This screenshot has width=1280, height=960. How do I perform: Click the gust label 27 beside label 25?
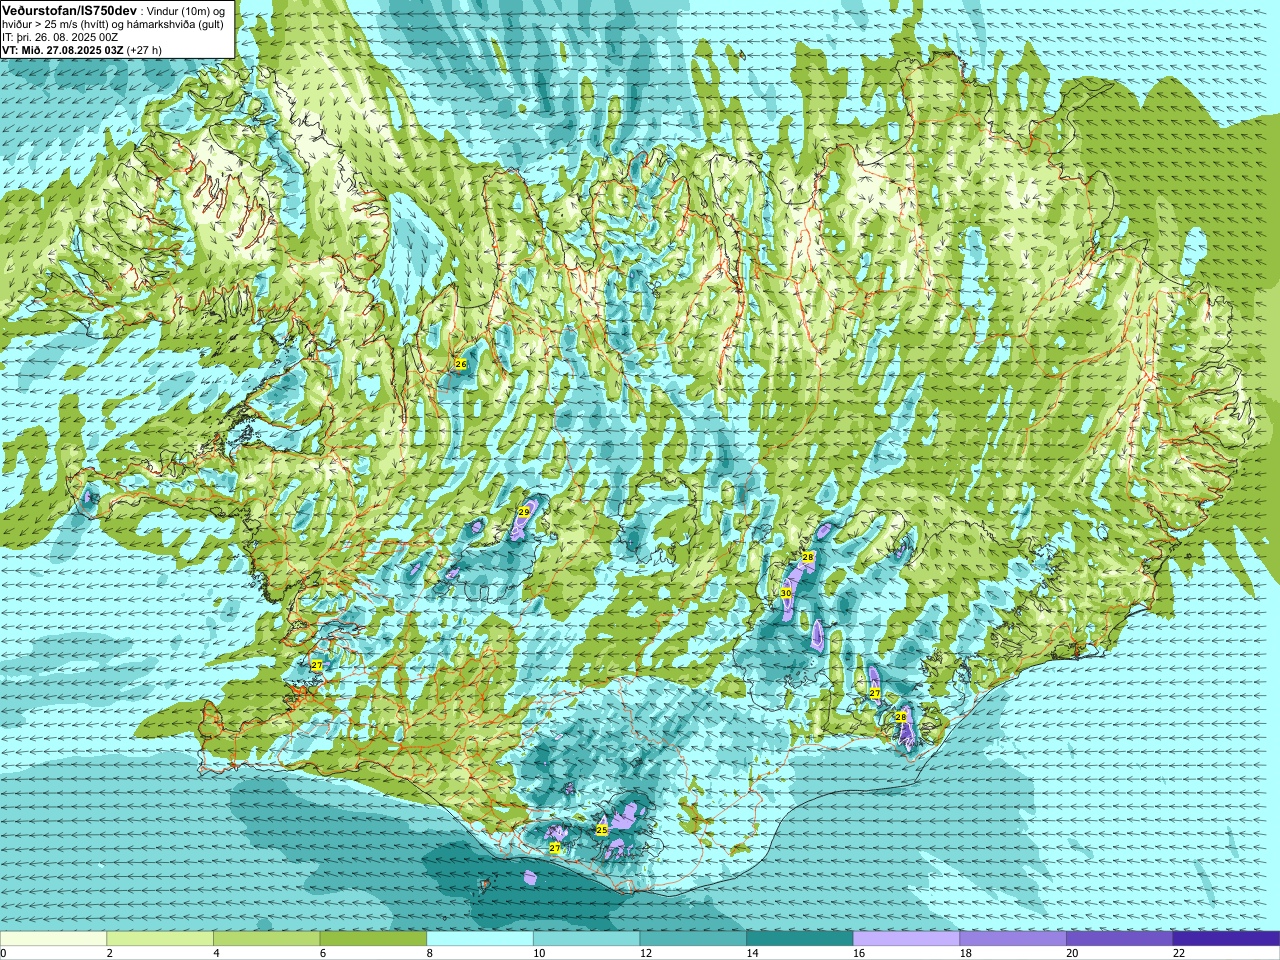[555, 848]
